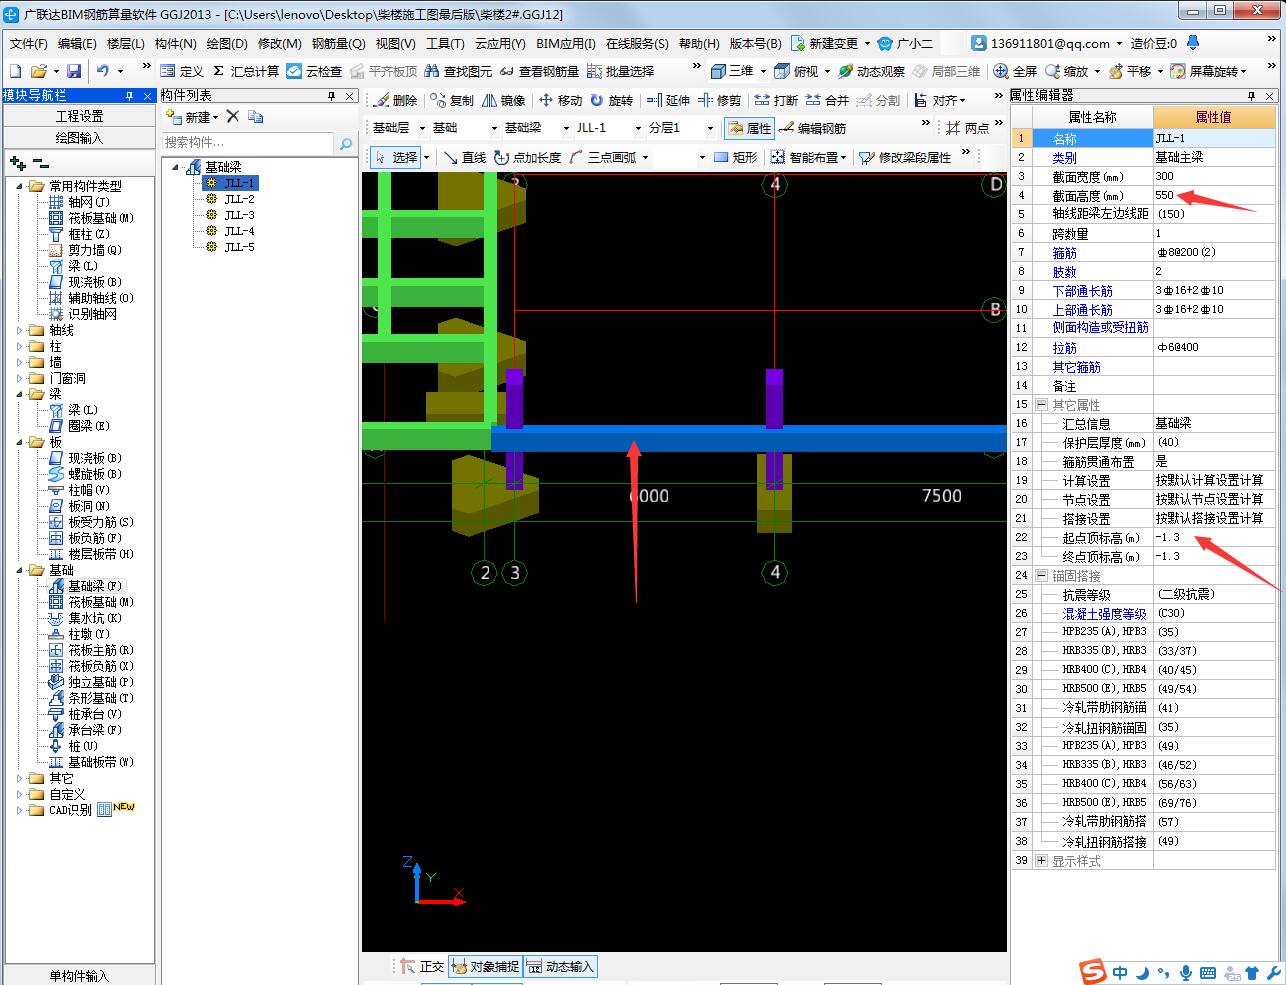
Task: Click 复制 copy tool
Action: click(x=452, y=100)
